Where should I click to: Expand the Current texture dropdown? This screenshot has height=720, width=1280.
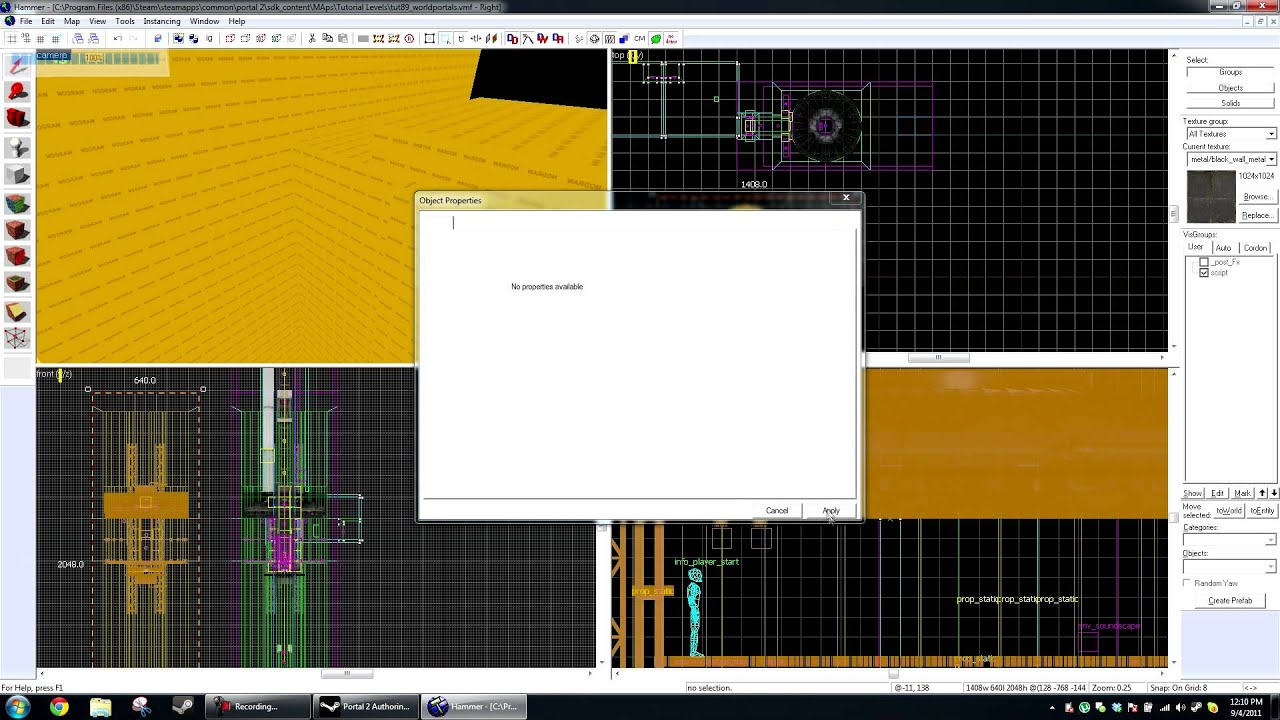pos(1231,159)
